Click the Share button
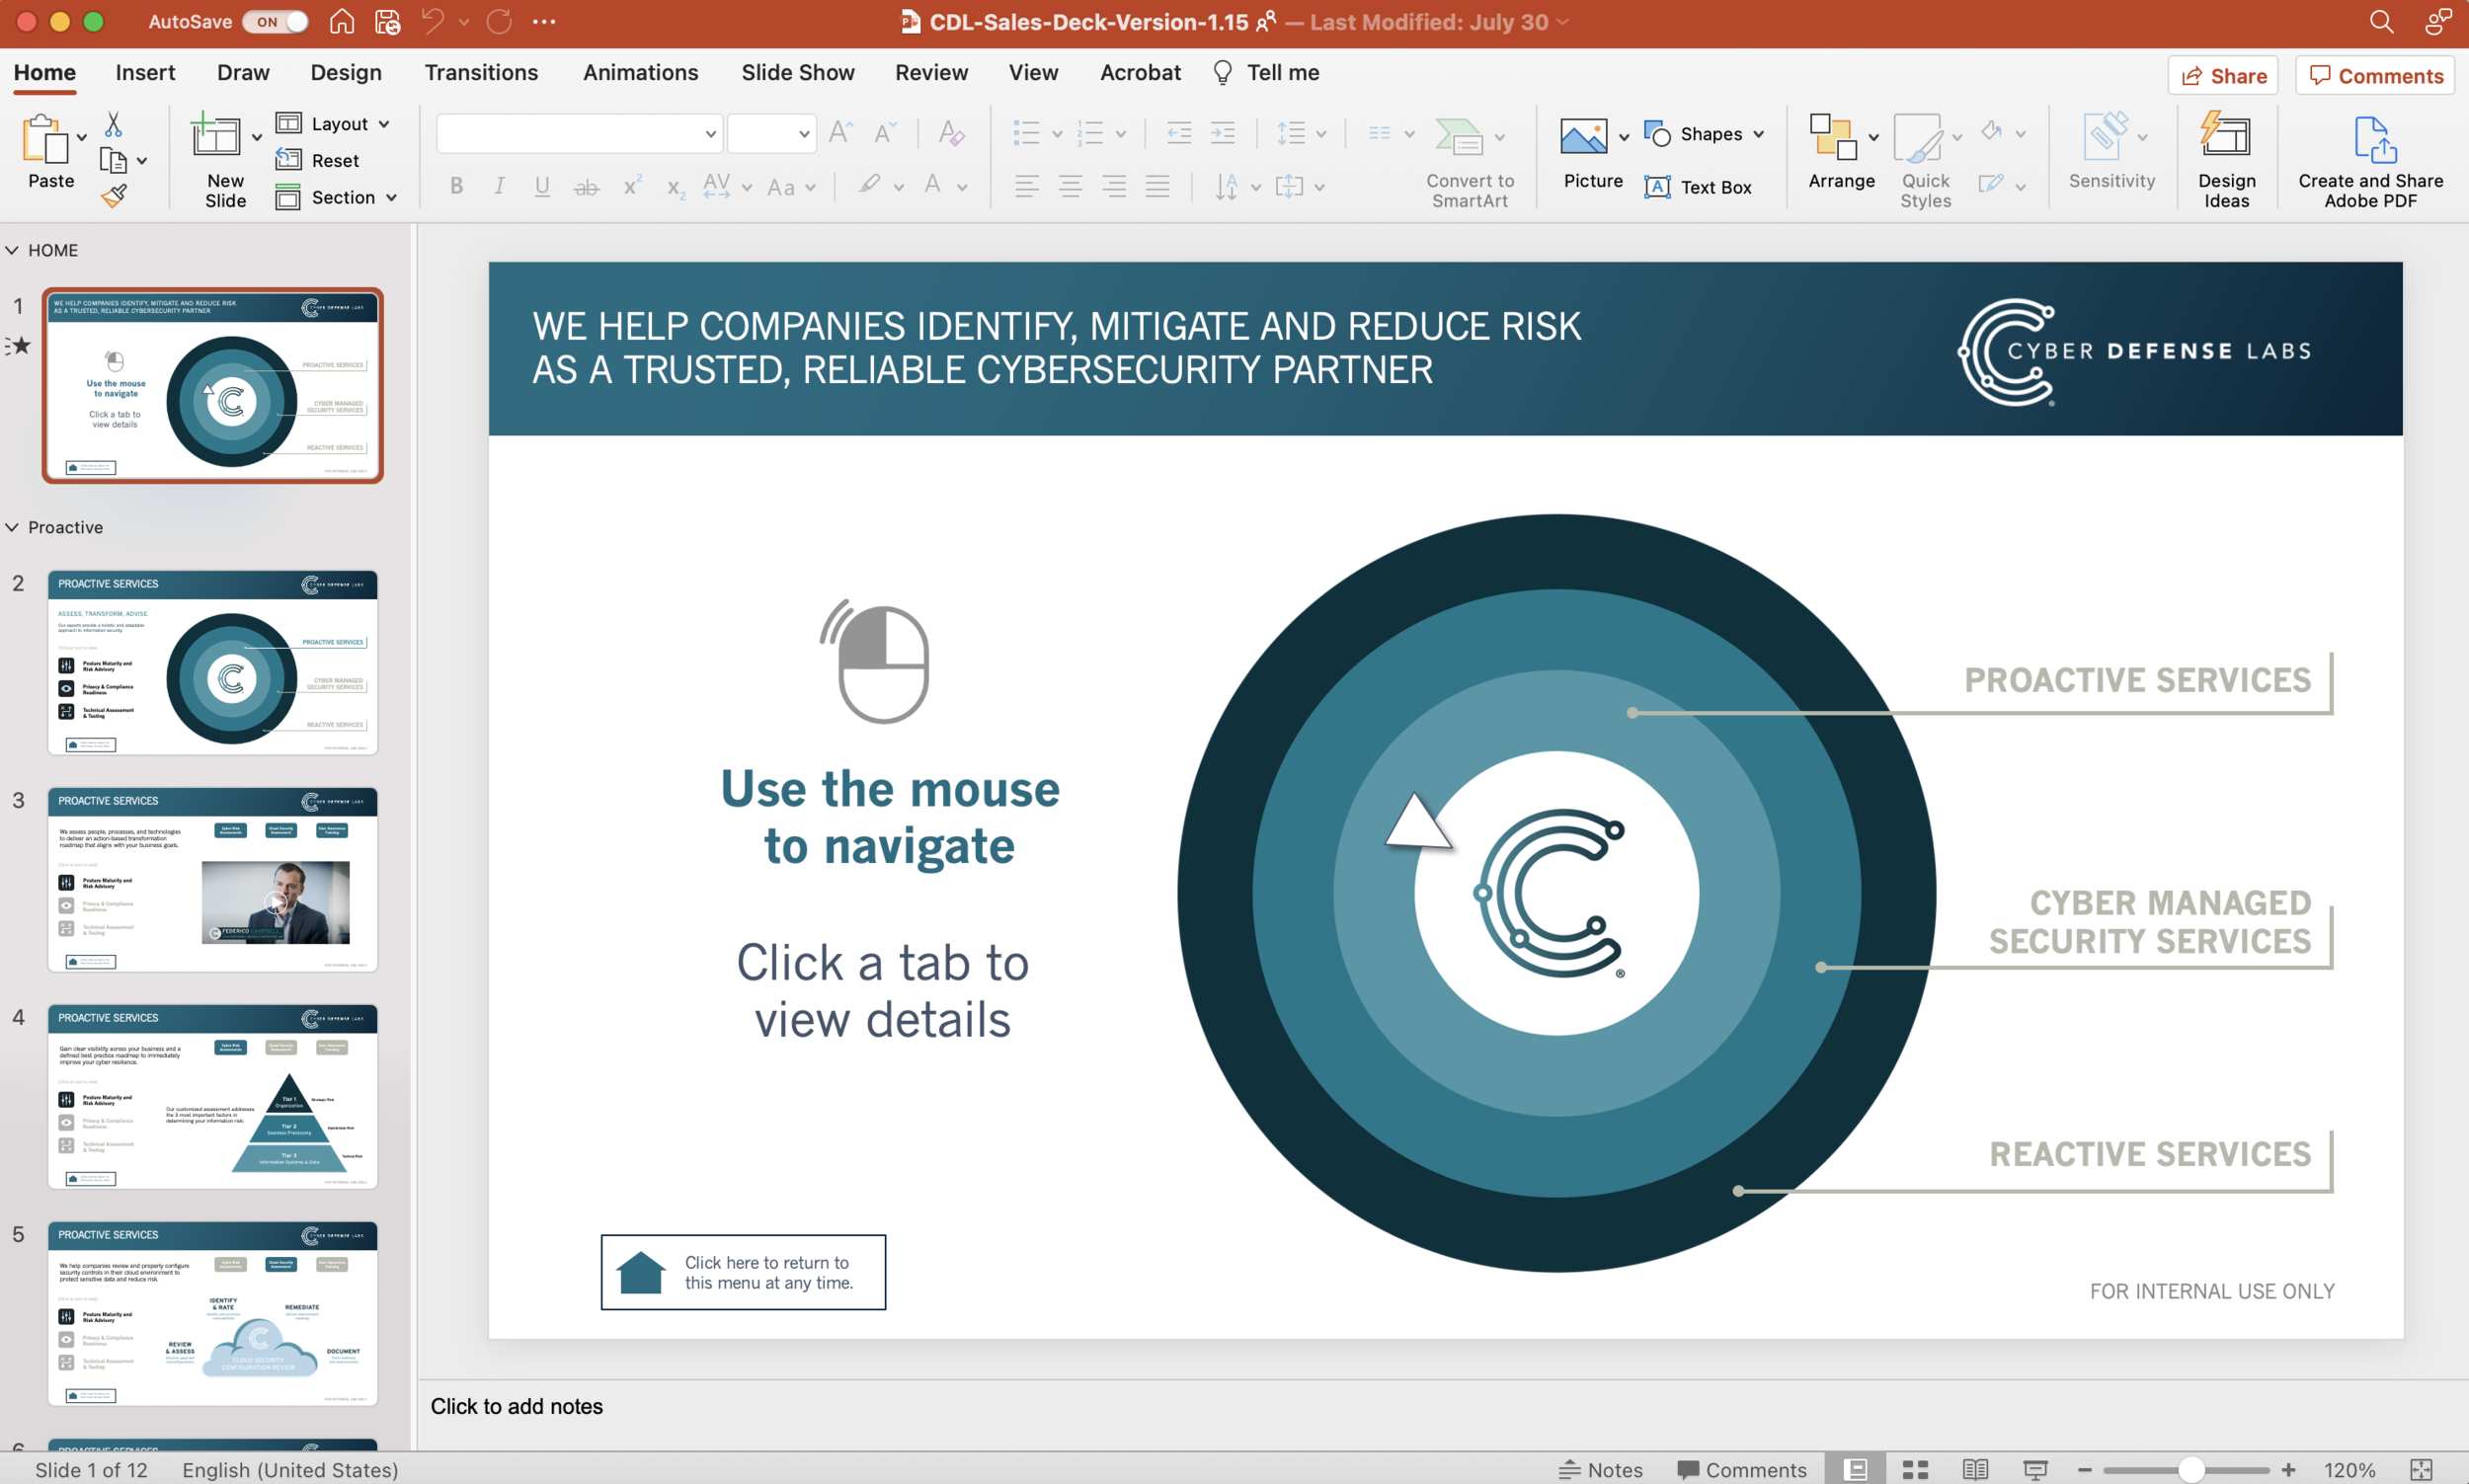Viewport: 2469px width, 1484px height. tap(2222, 75)
